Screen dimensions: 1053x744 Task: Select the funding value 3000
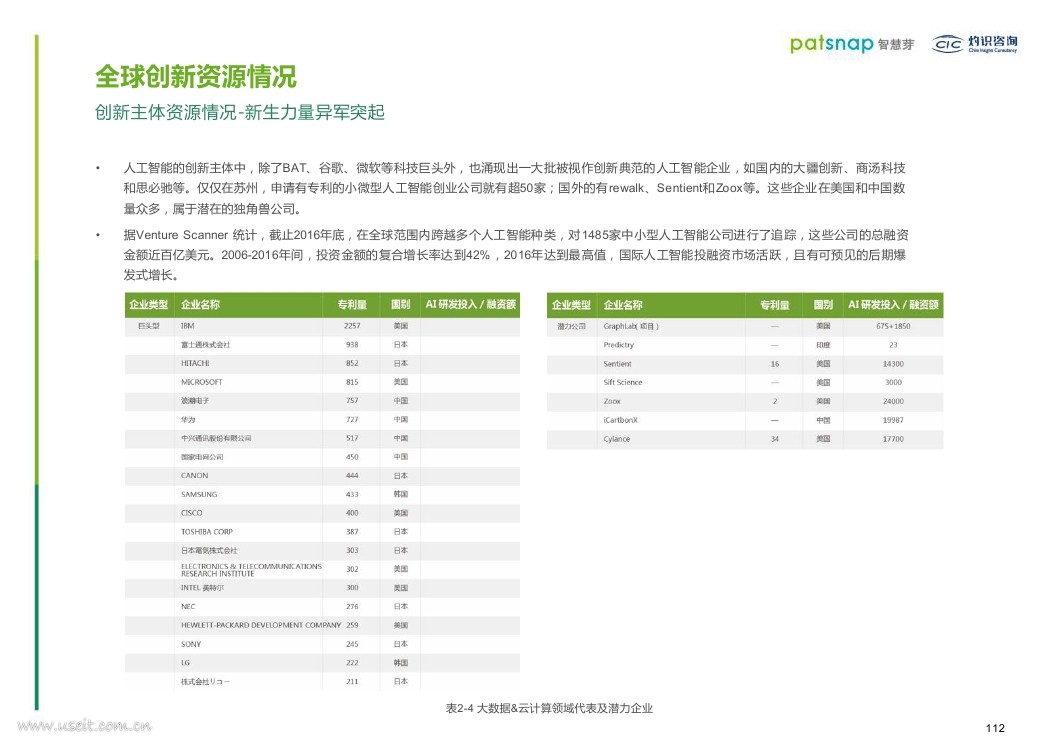[893, 383]
